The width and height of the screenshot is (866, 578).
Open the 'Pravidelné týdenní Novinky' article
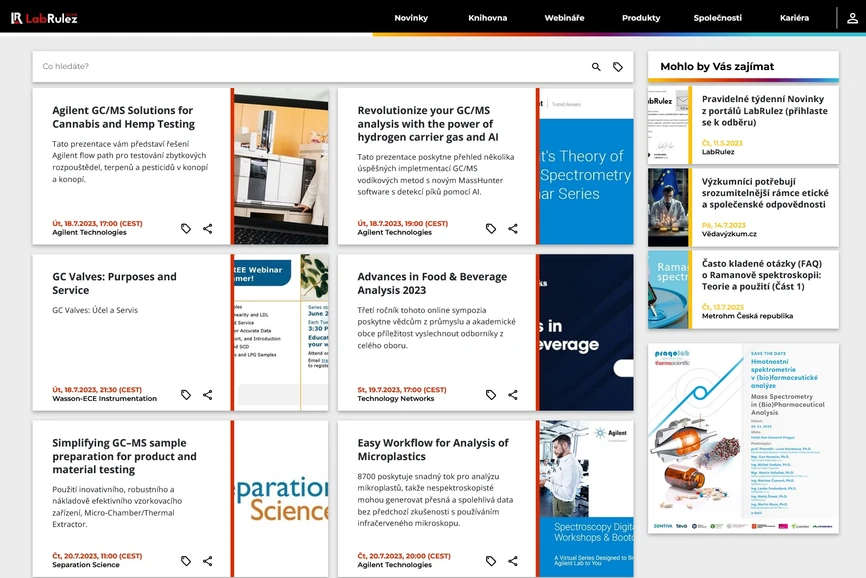[x=764, y=110]
